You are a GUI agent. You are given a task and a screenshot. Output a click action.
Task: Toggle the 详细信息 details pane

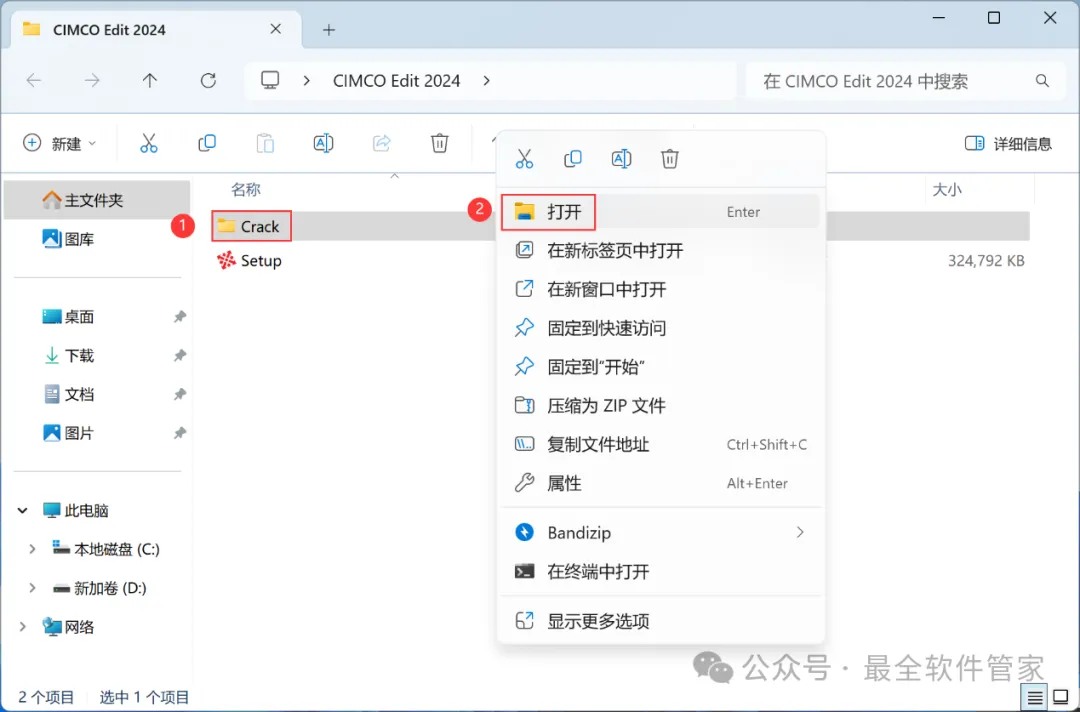(1008, 143)
